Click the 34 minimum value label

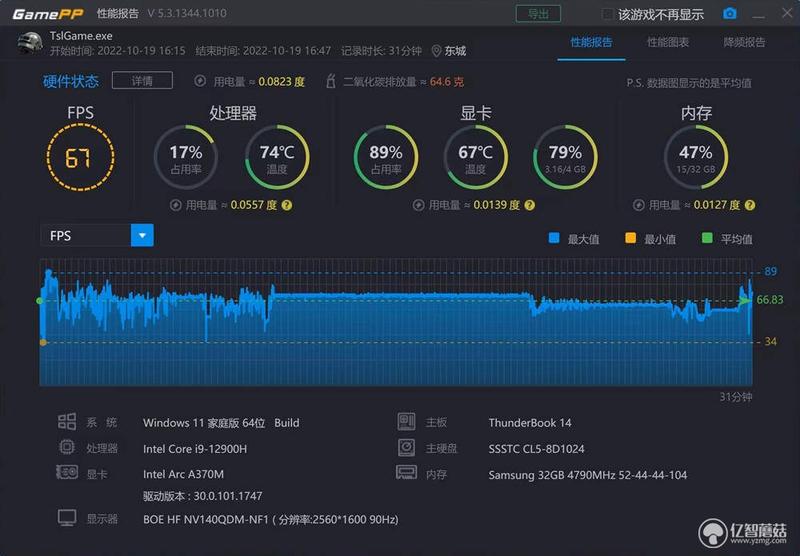tap(770, 342)
